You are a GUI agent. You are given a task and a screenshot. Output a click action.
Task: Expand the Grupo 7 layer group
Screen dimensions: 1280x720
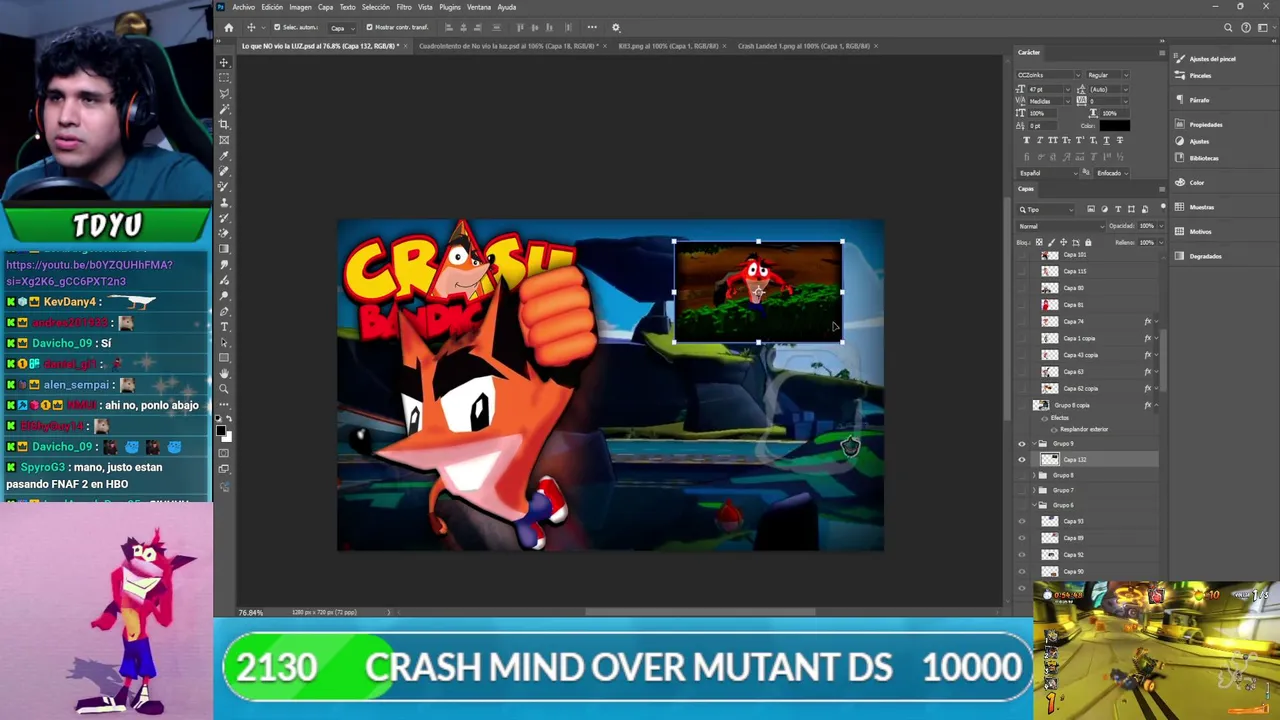point(1033,490)
